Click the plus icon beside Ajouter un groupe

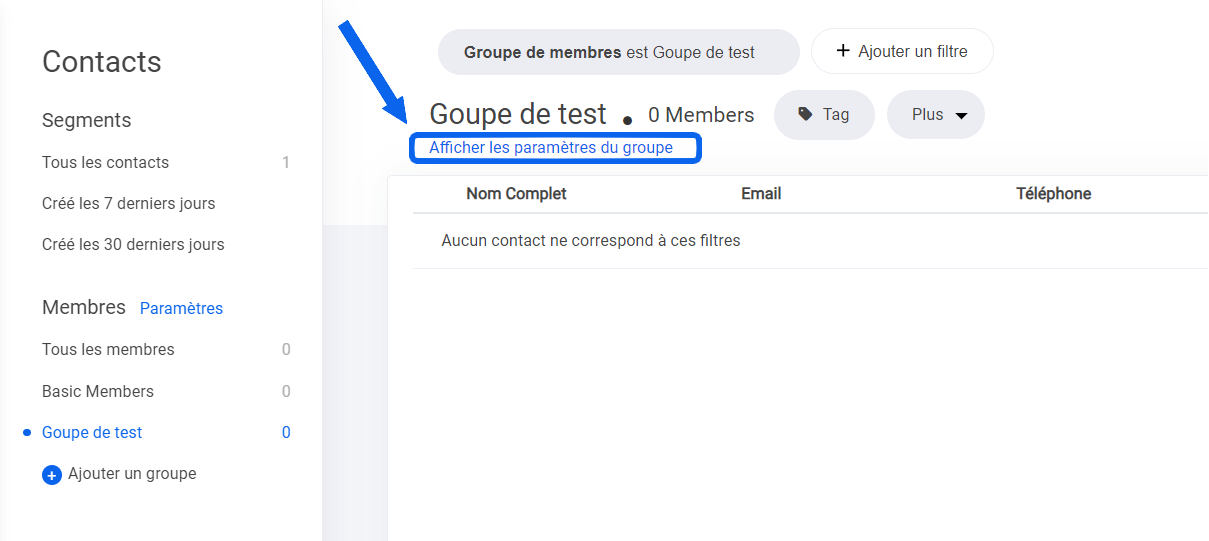pyautogui.click(x=52, y=475)
